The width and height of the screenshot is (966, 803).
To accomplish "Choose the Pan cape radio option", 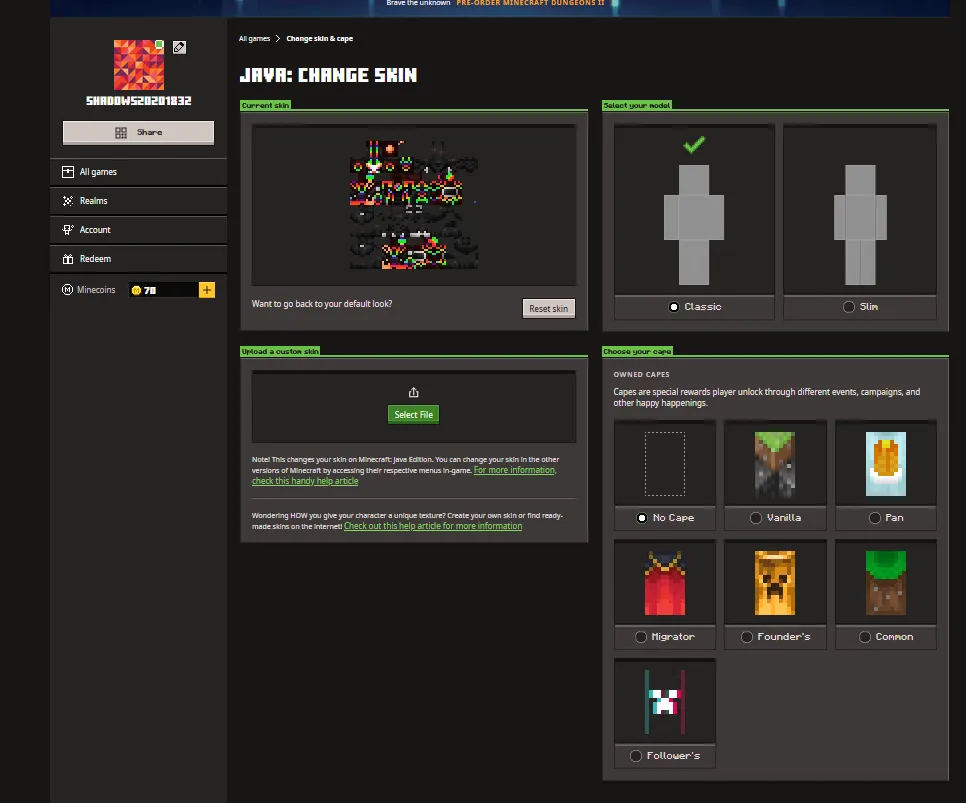I will pos(875,518).
